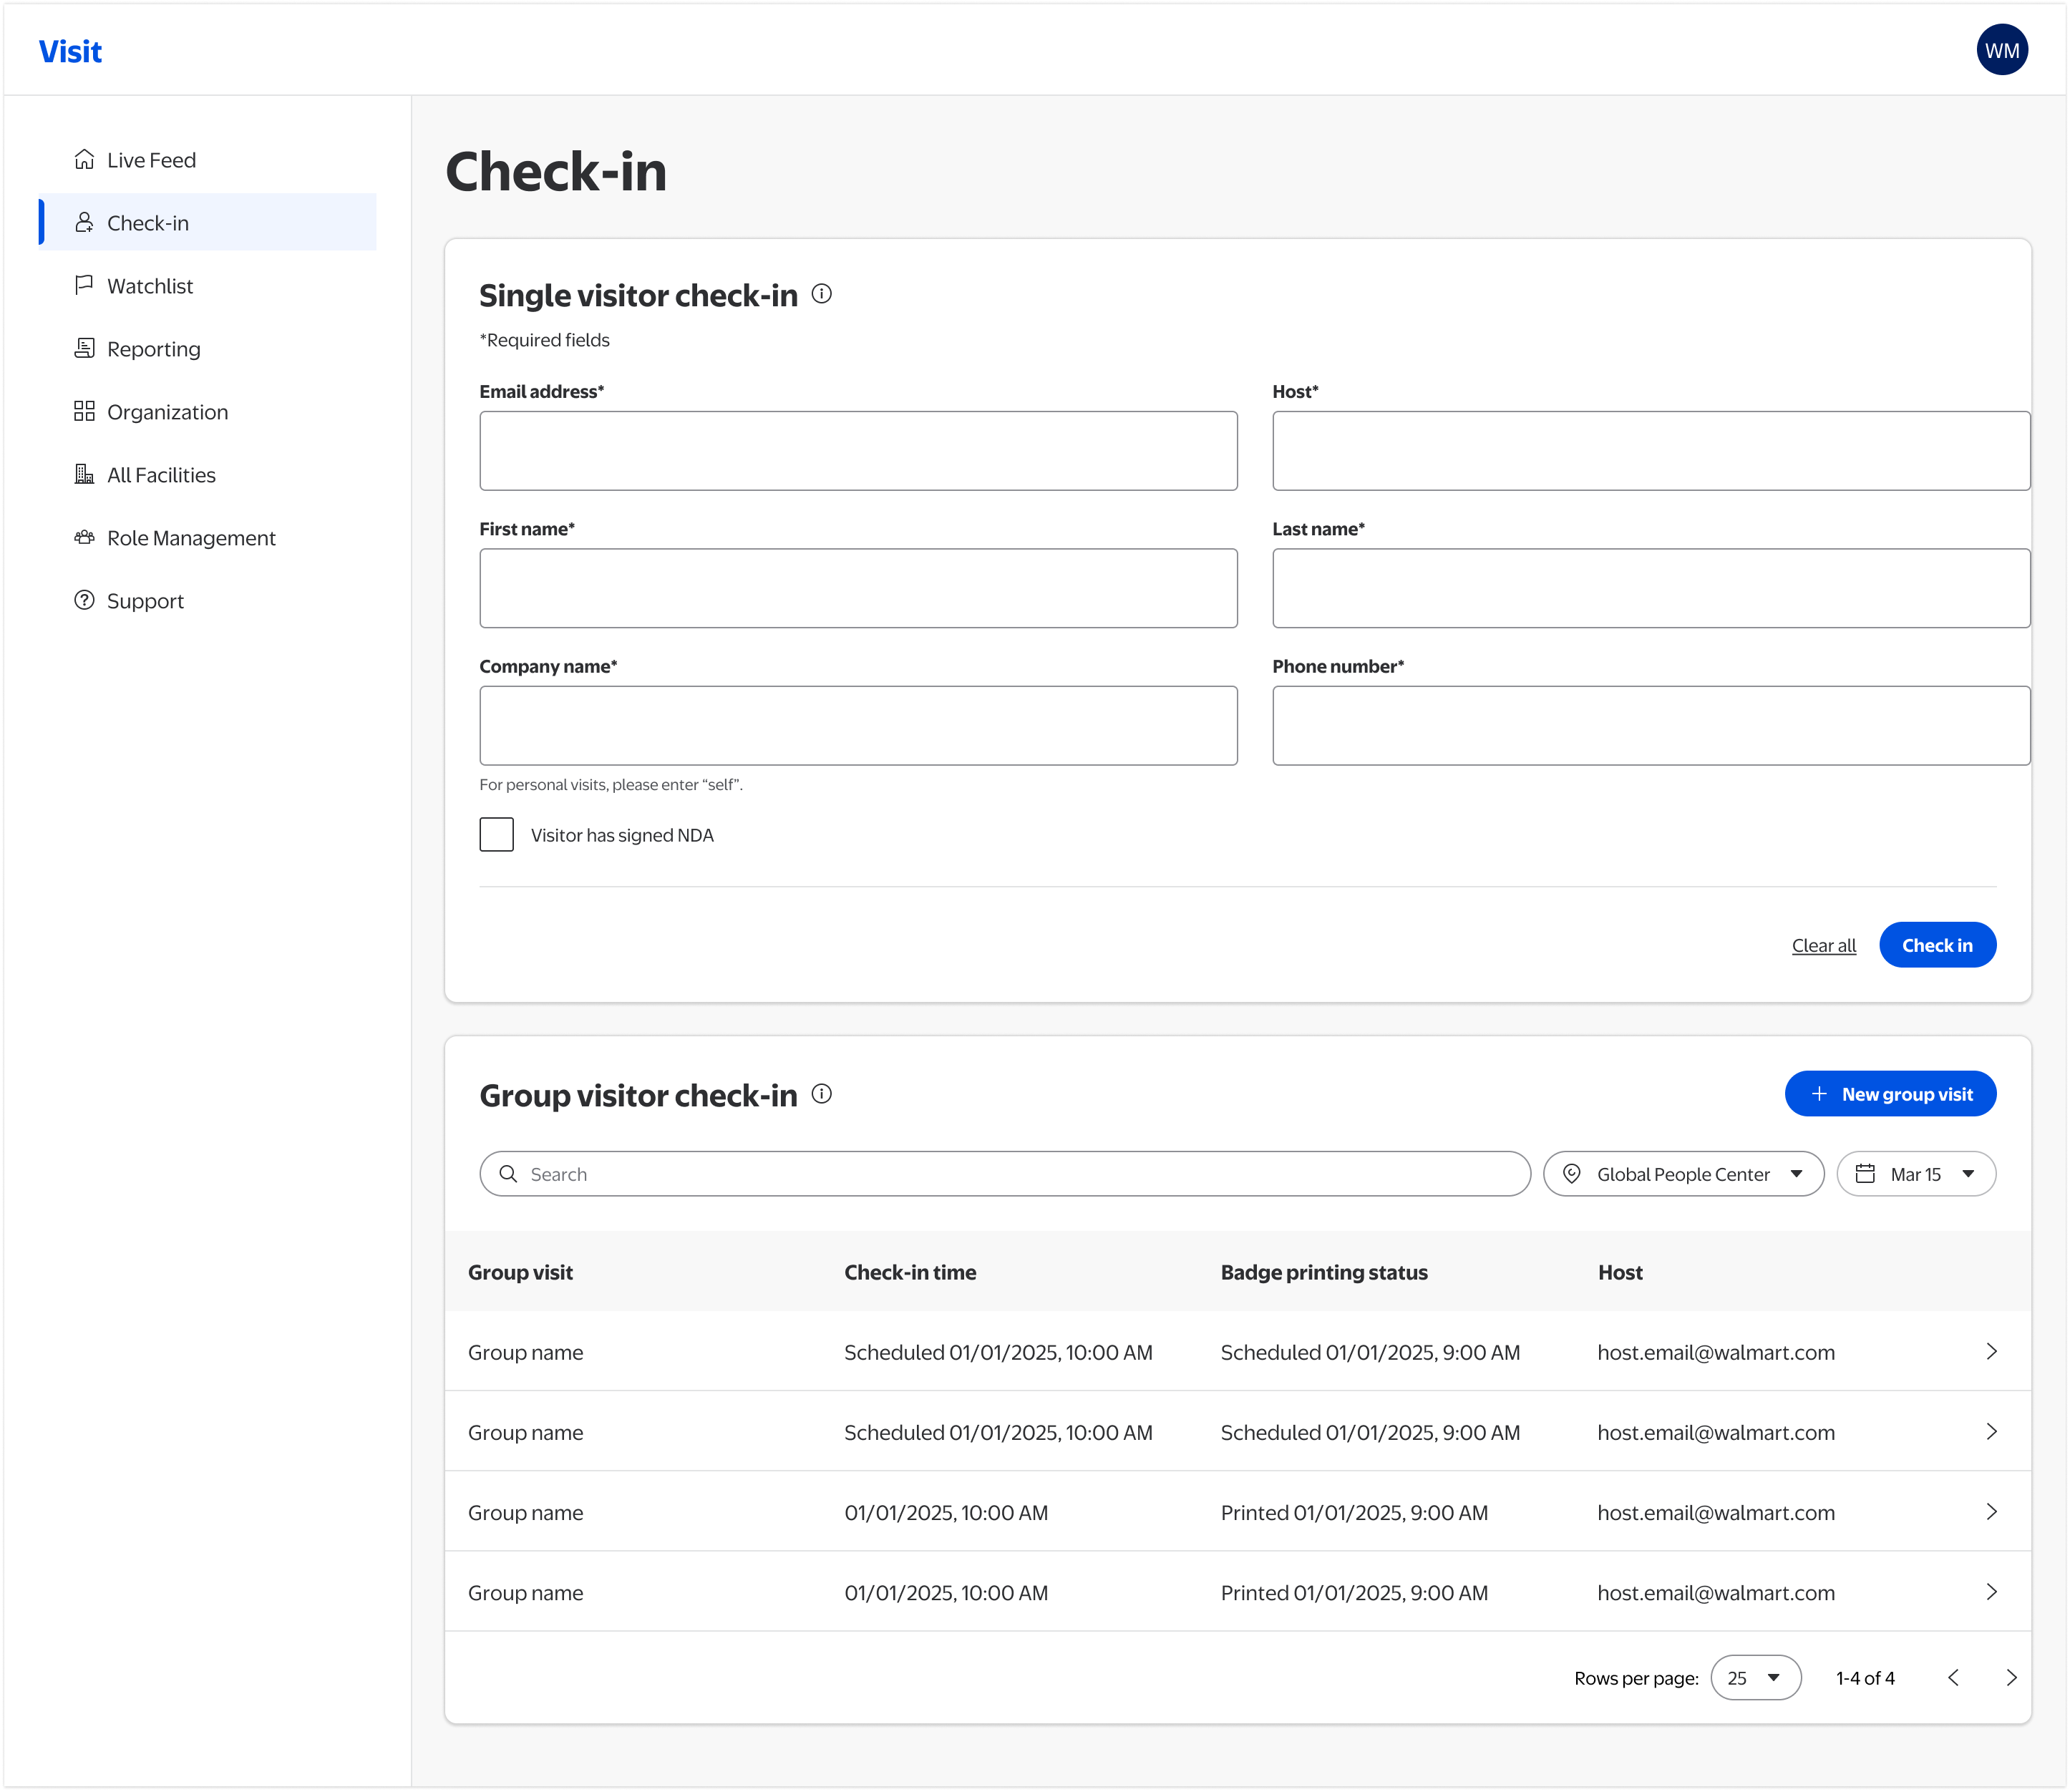This screenshot has height=1792, width=2070.
Task: Submit with the Check in button
Action: click(x=1937, y=945)
